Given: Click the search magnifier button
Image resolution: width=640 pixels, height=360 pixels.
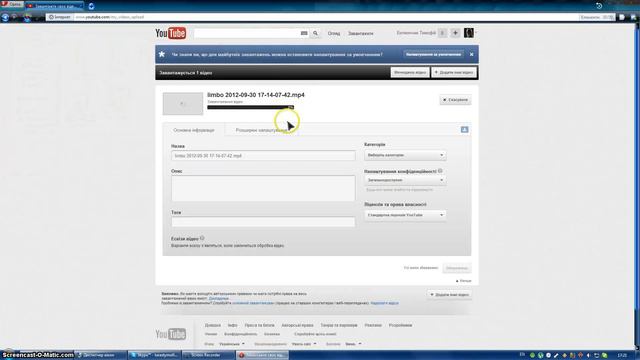Looking at the screenshot, I should tap(315, 33).
